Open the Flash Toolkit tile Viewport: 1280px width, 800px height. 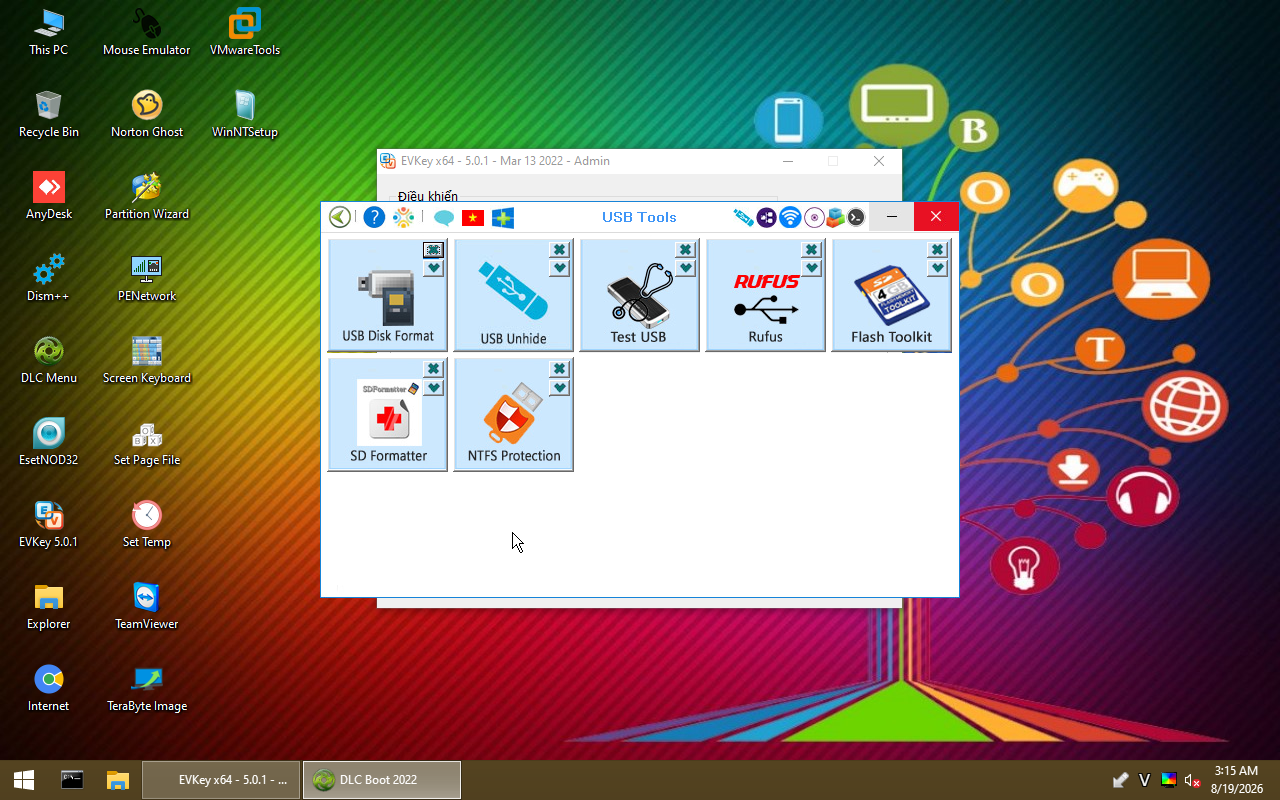[892, 295]
